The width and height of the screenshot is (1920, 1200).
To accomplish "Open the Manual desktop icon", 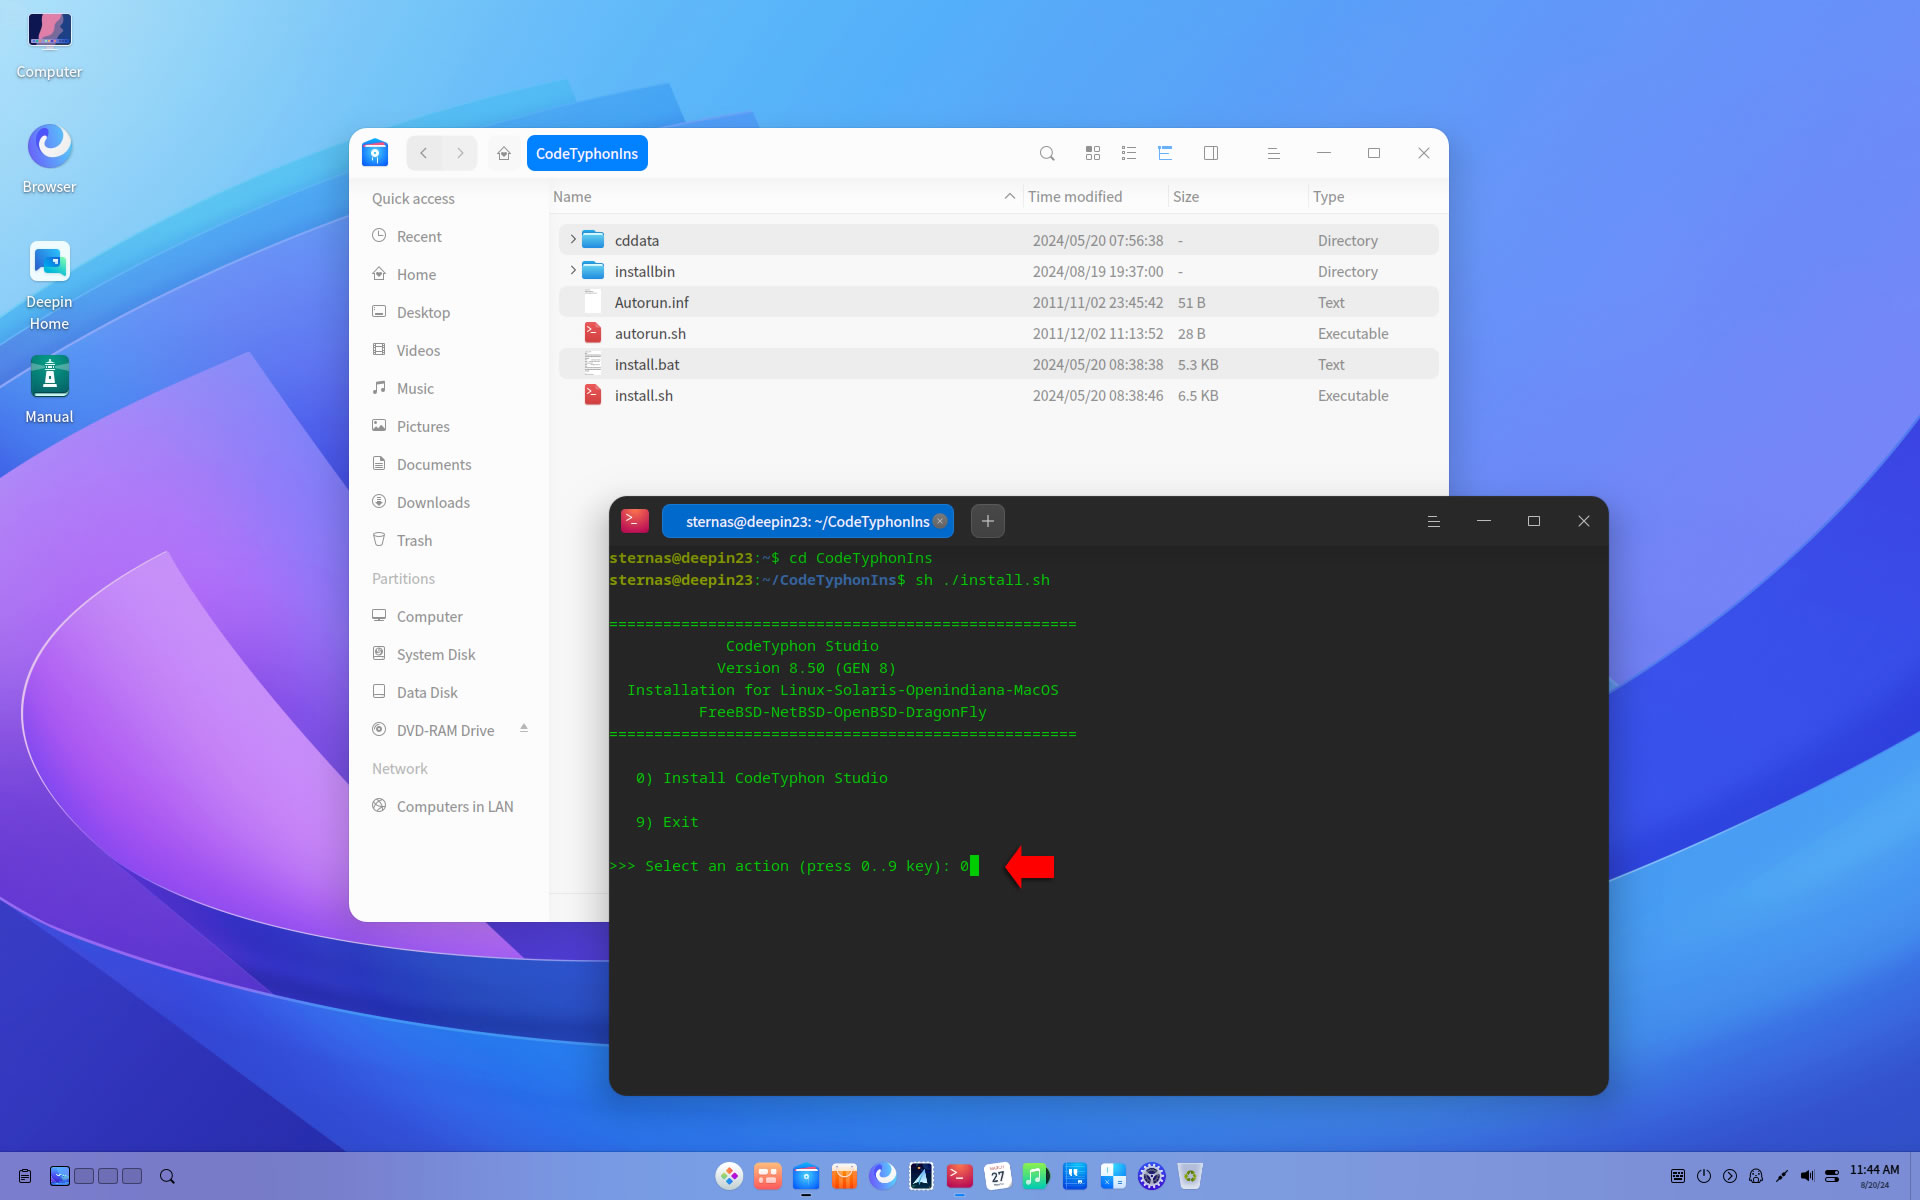I will 49,390.
